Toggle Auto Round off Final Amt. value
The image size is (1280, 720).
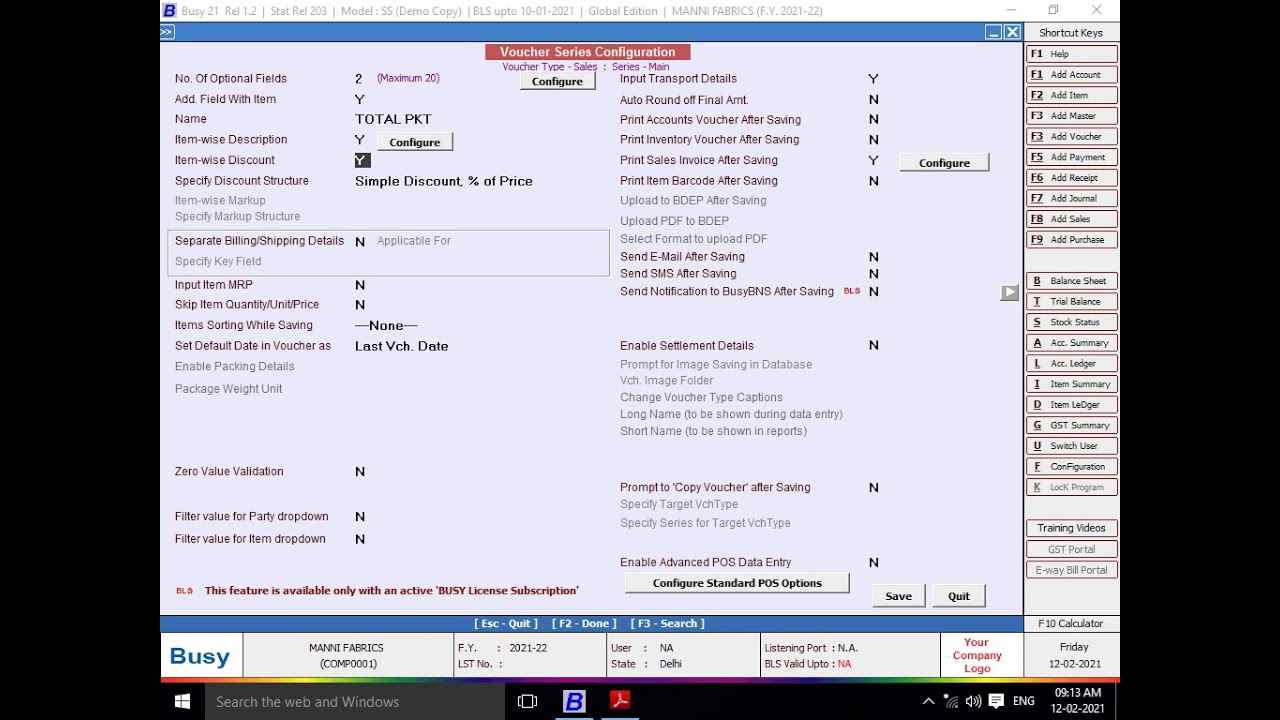pyautogui.click(x=874, y=100)
